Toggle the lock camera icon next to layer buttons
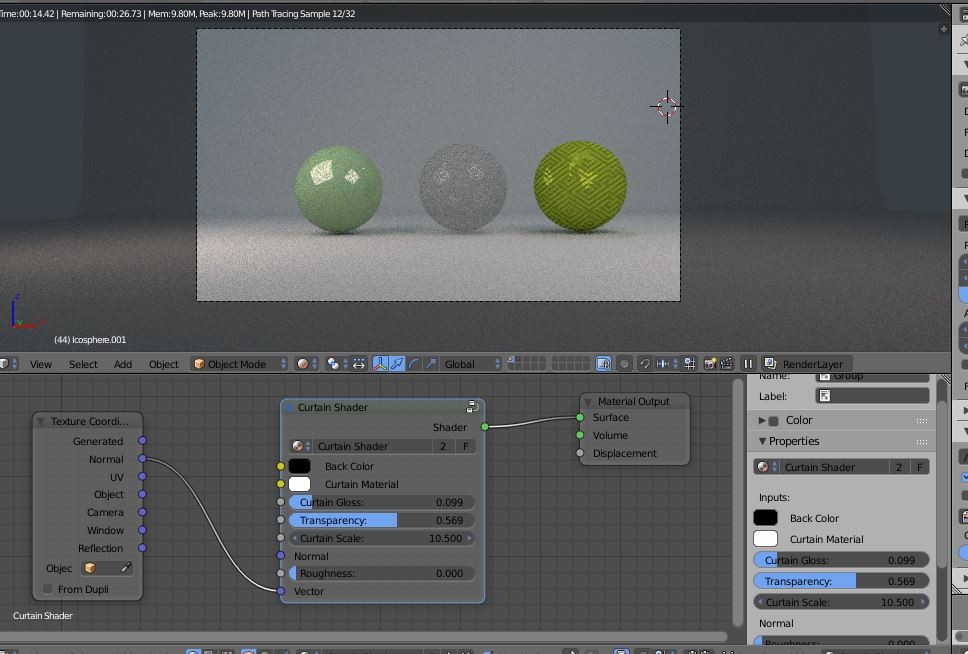Viewport: 968px width, 654px height. tap(603, 364)
